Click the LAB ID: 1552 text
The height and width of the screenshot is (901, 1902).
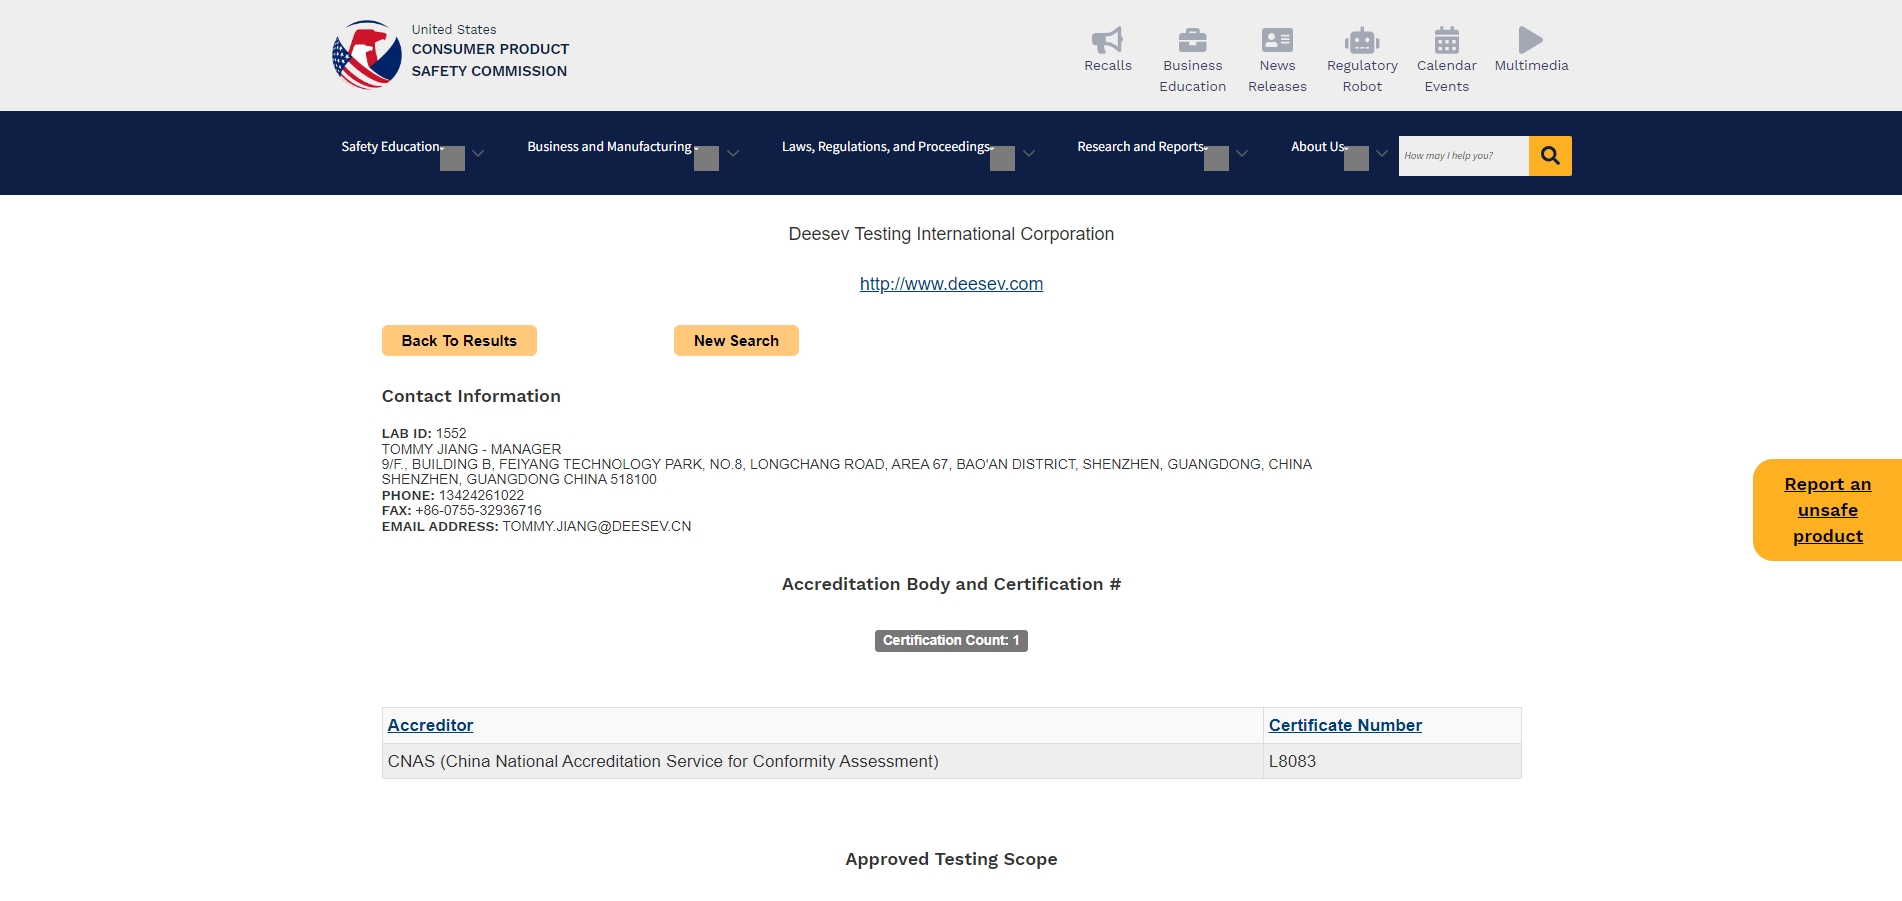(424, 434)
